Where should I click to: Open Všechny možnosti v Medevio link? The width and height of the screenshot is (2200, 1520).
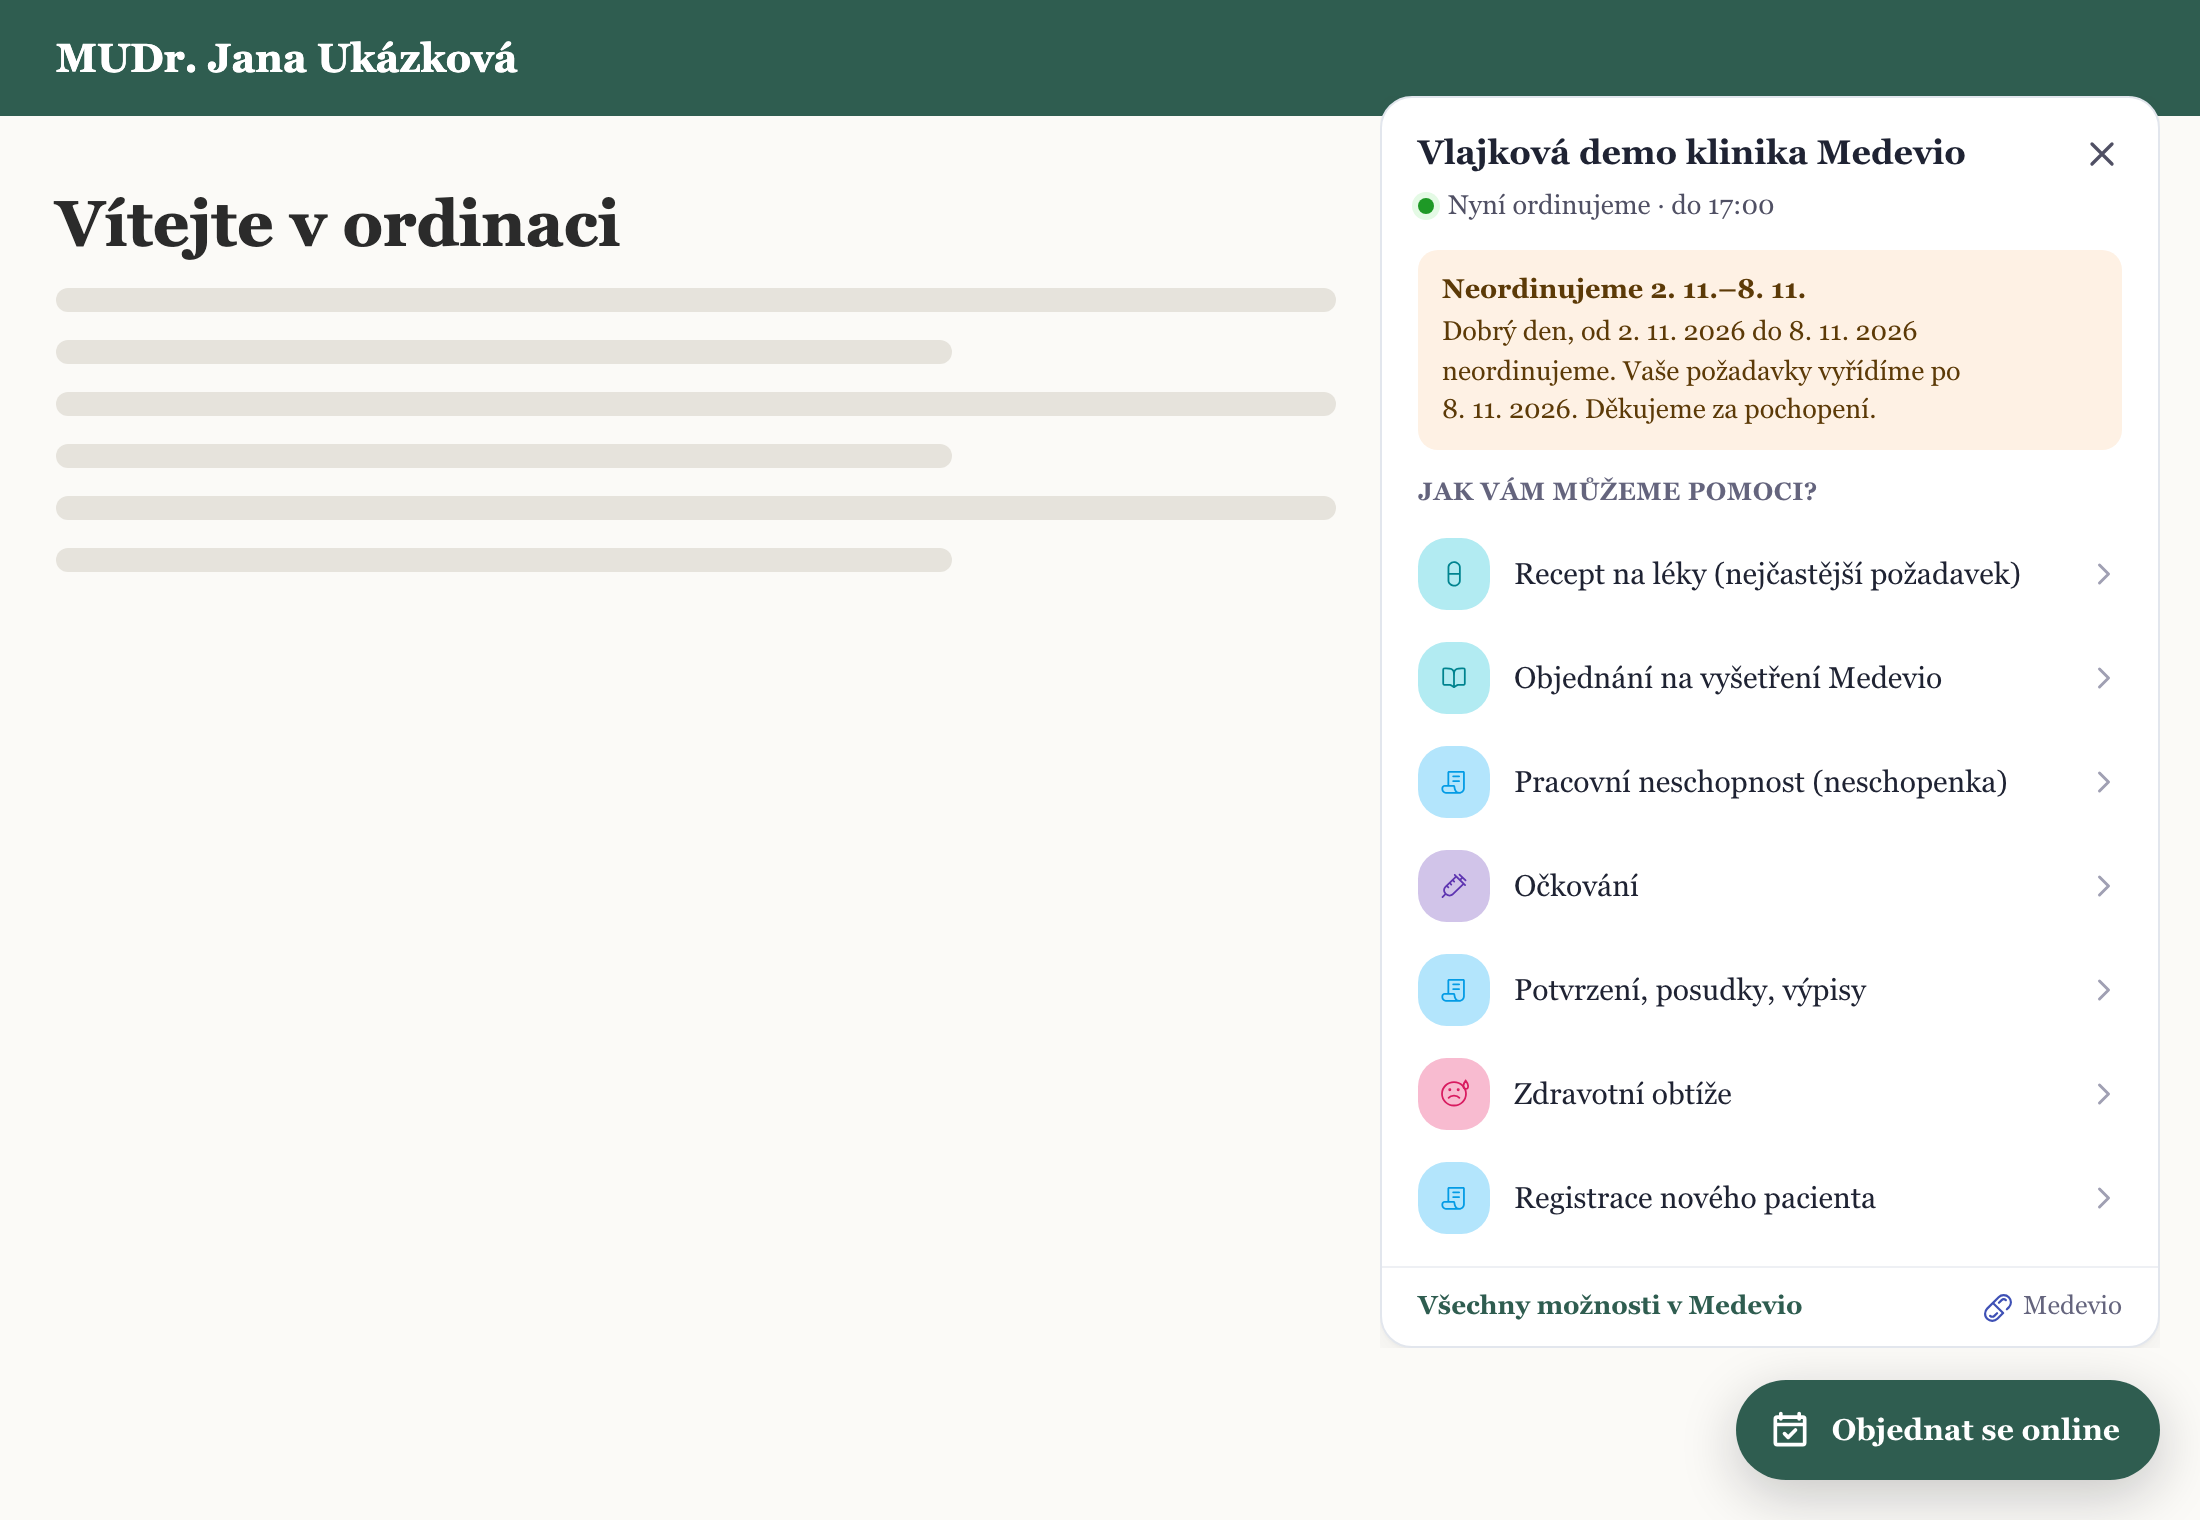1609,1306
